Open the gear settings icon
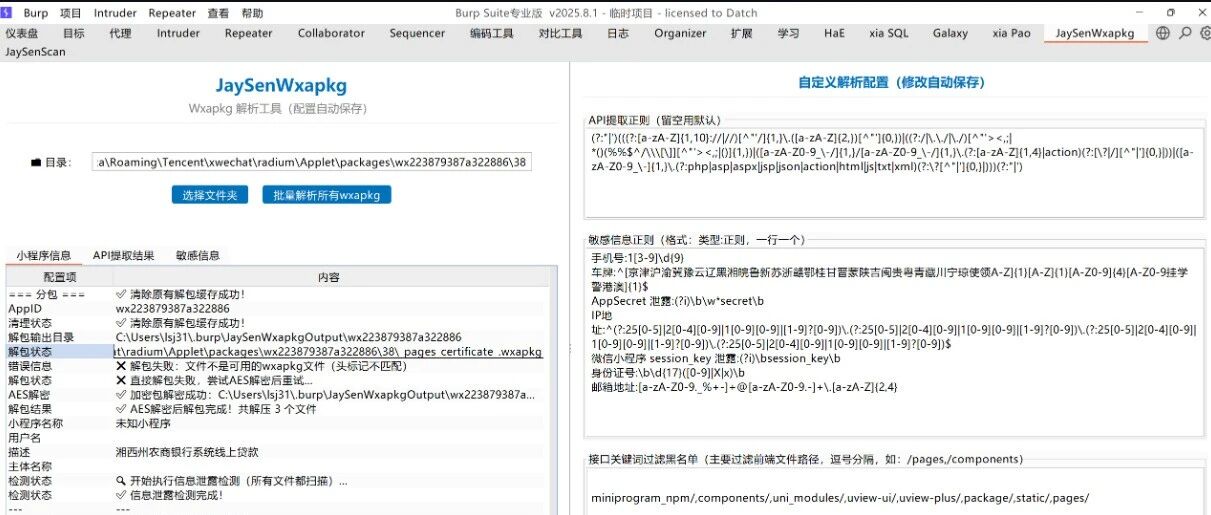This screenshot has height=515, width=1211. pyautogui.click(x=1204, y=33)
